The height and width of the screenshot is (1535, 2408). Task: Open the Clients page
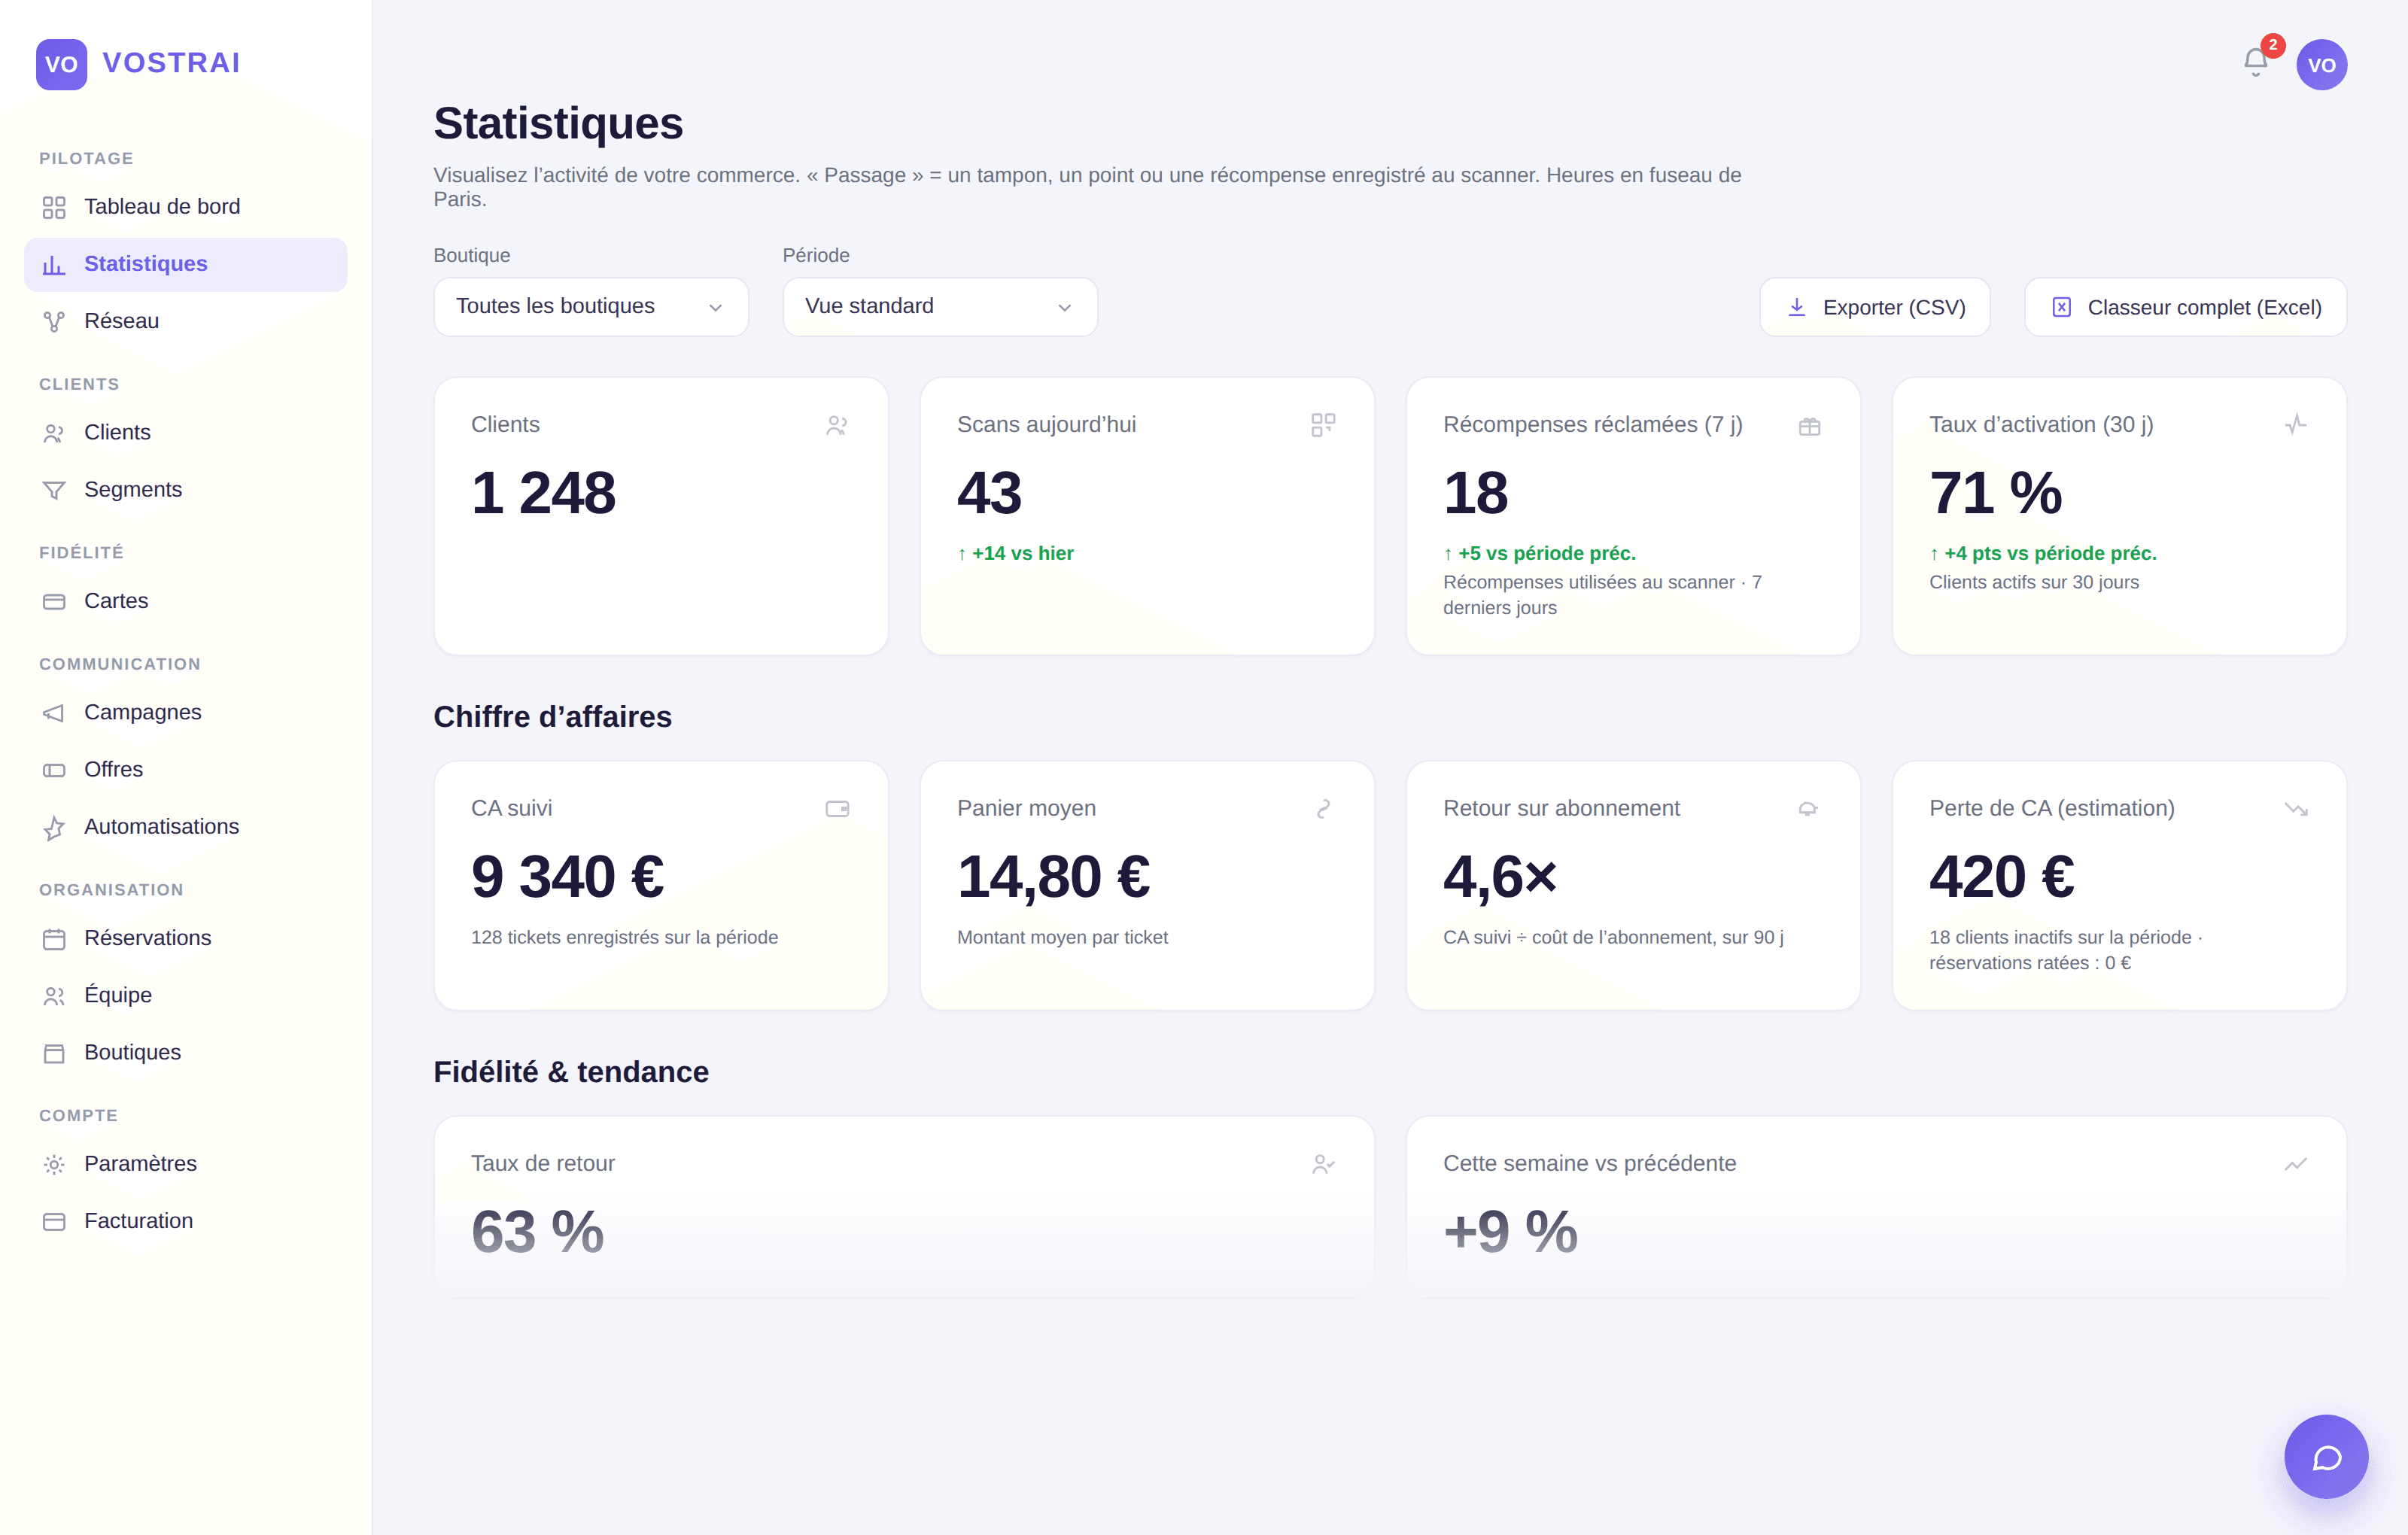[186, 433]
